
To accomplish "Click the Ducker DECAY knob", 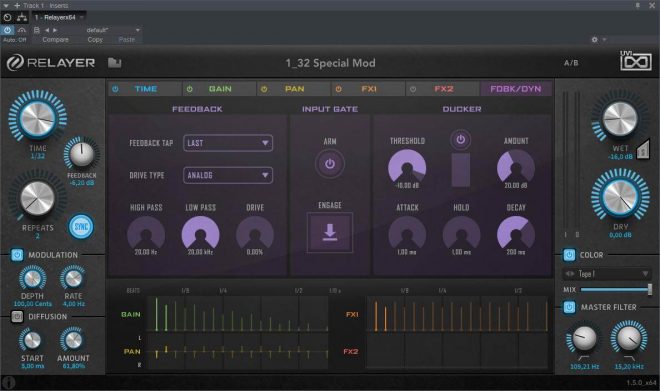I will pyautogui.click(x=516, y=234).
